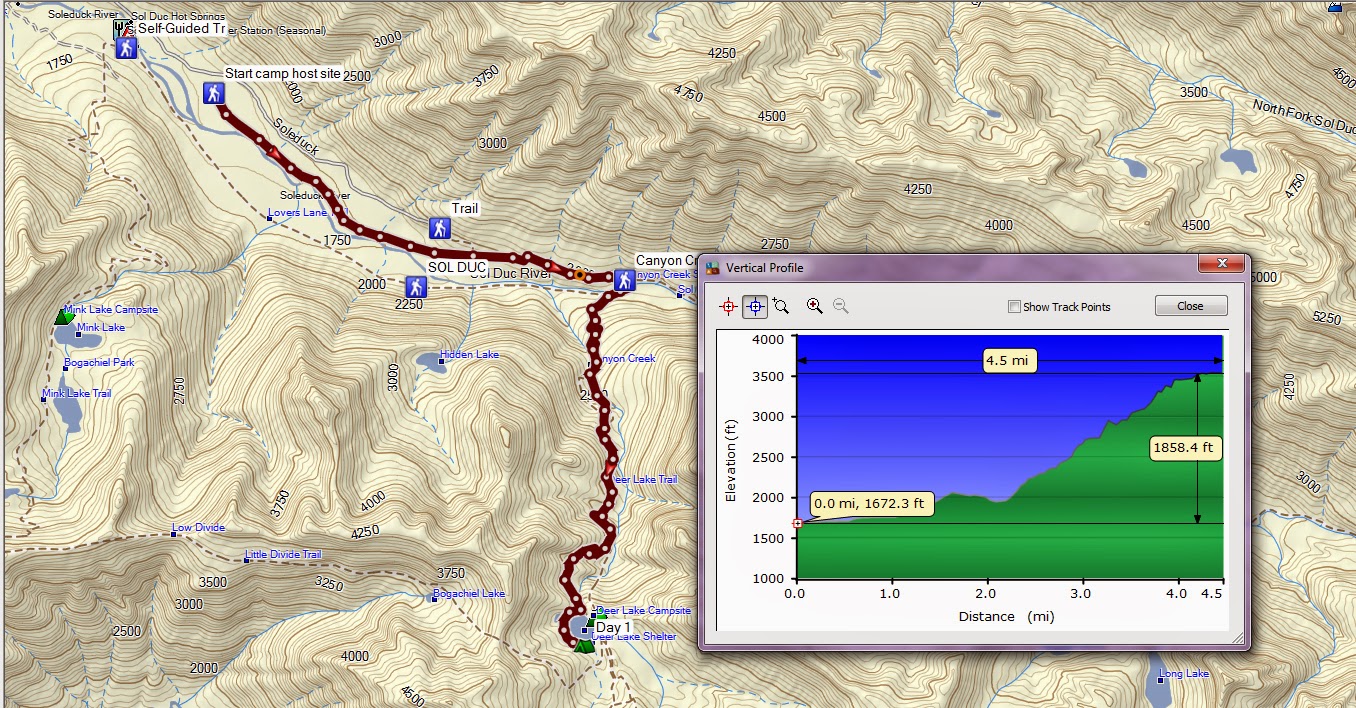Click the Sol Duc Hot Springs label
Screen dimensions: 1356x708
(178, 19)
